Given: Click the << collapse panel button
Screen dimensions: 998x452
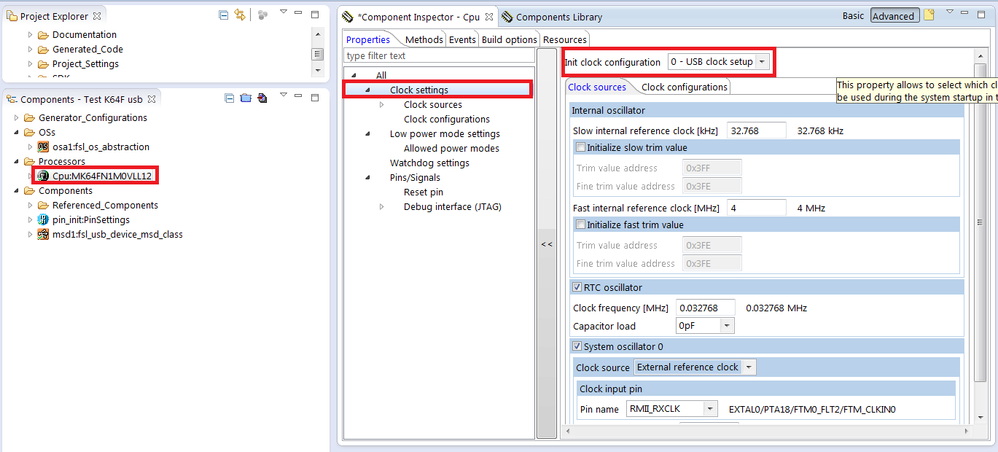Looking at the screenshot, I should pyautogui.click(x=547, y=244).
